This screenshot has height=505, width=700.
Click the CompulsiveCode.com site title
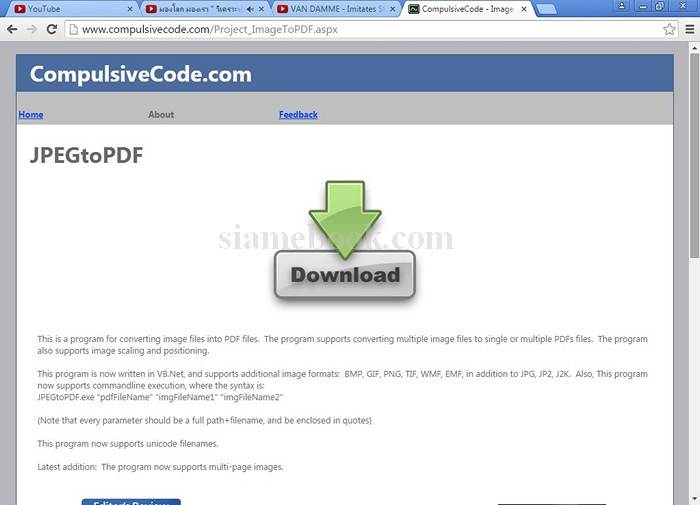[x=141, y=74]
